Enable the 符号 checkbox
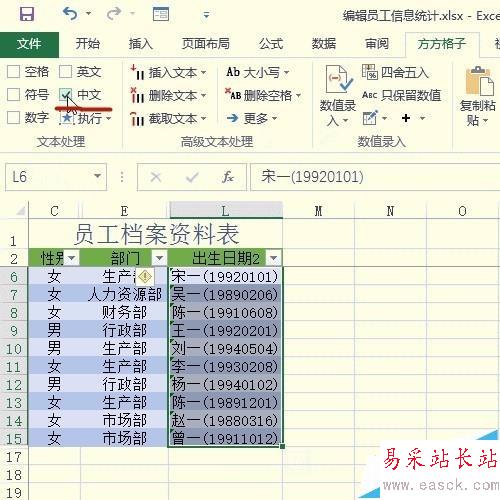Viewport: 500px width, 500px height. tap(14, 95)
